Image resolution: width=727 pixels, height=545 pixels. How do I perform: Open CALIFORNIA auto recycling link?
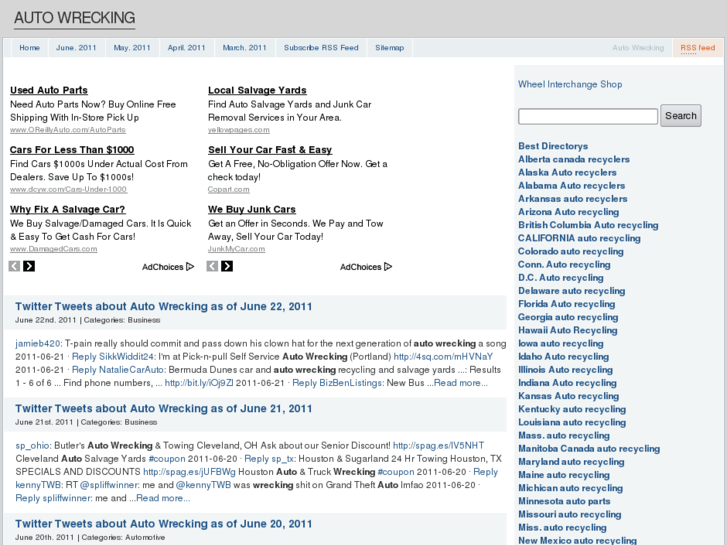point(579,238)
